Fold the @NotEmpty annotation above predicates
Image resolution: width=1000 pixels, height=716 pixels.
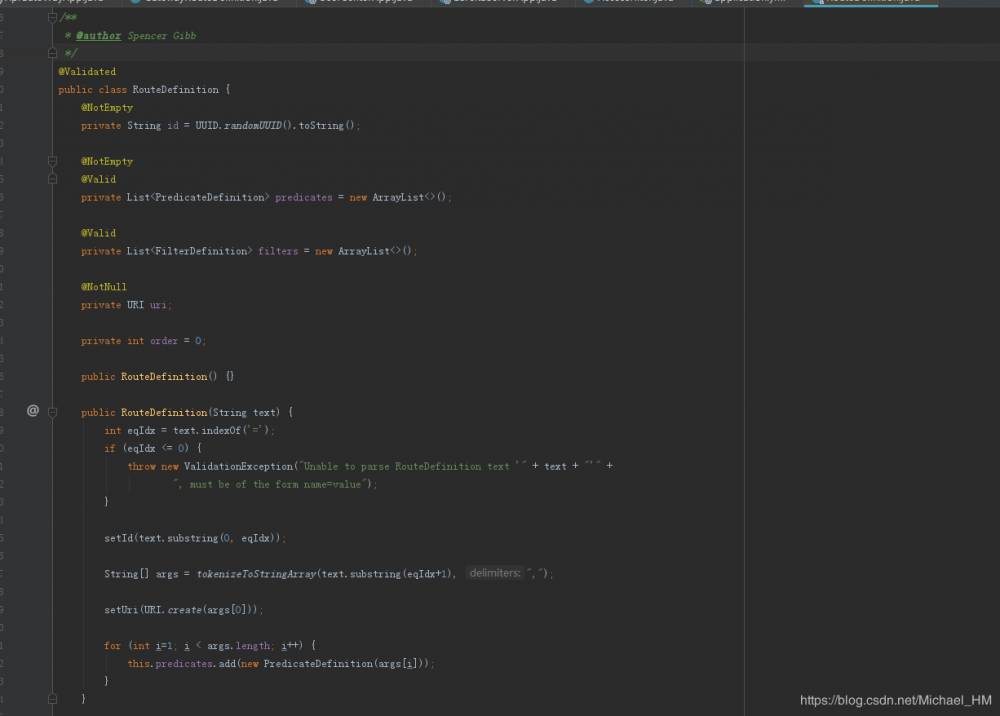(x=52, y=161)
